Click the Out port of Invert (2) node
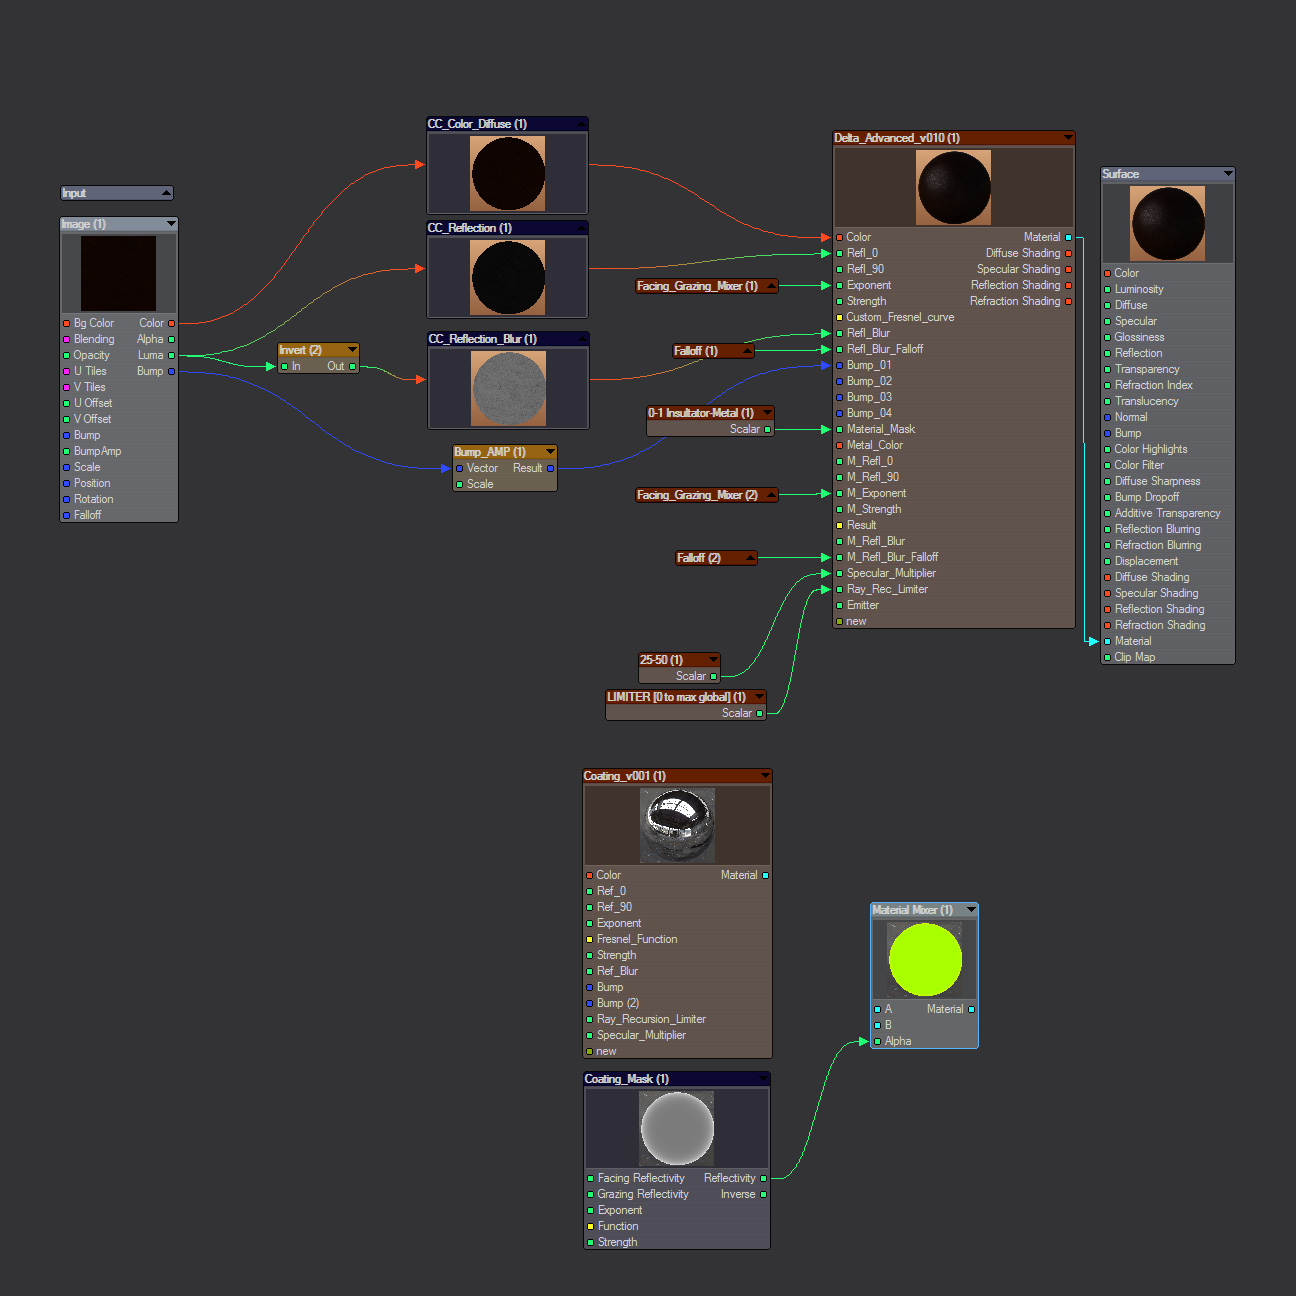Screen dimensions: 1296x1296 [x=352, y=366]
